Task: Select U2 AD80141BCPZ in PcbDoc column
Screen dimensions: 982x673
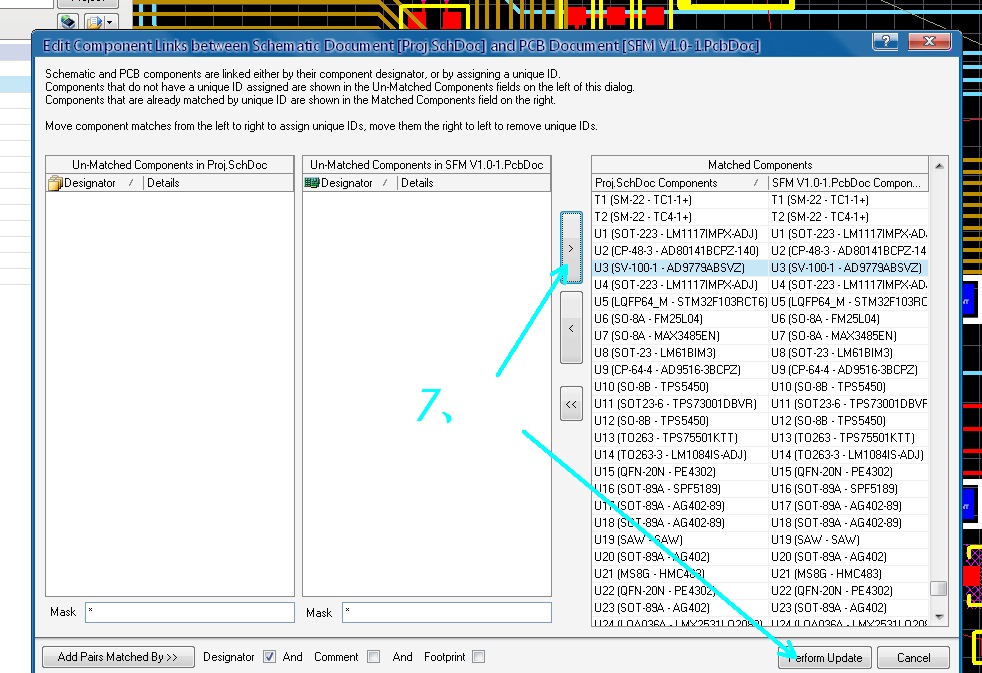Action: click(x=849, y=250)
